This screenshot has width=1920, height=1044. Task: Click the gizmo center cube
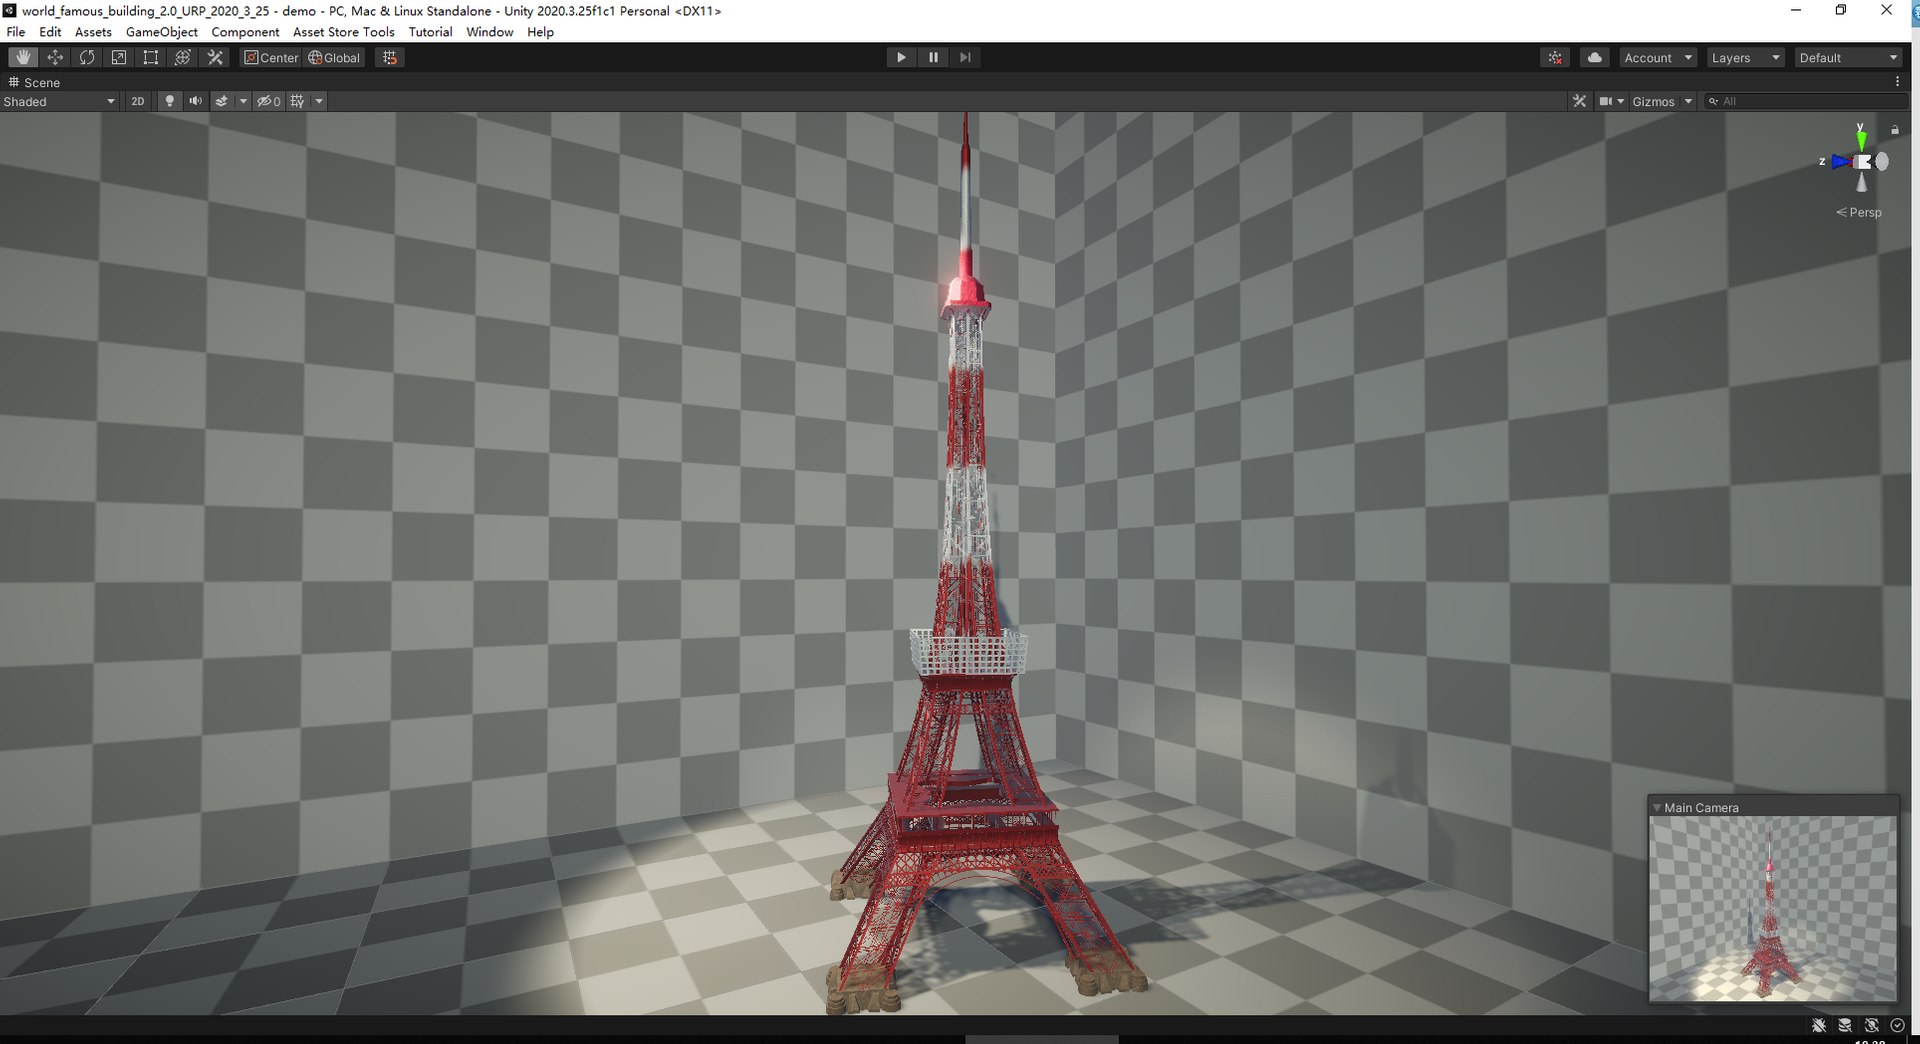1862,162
